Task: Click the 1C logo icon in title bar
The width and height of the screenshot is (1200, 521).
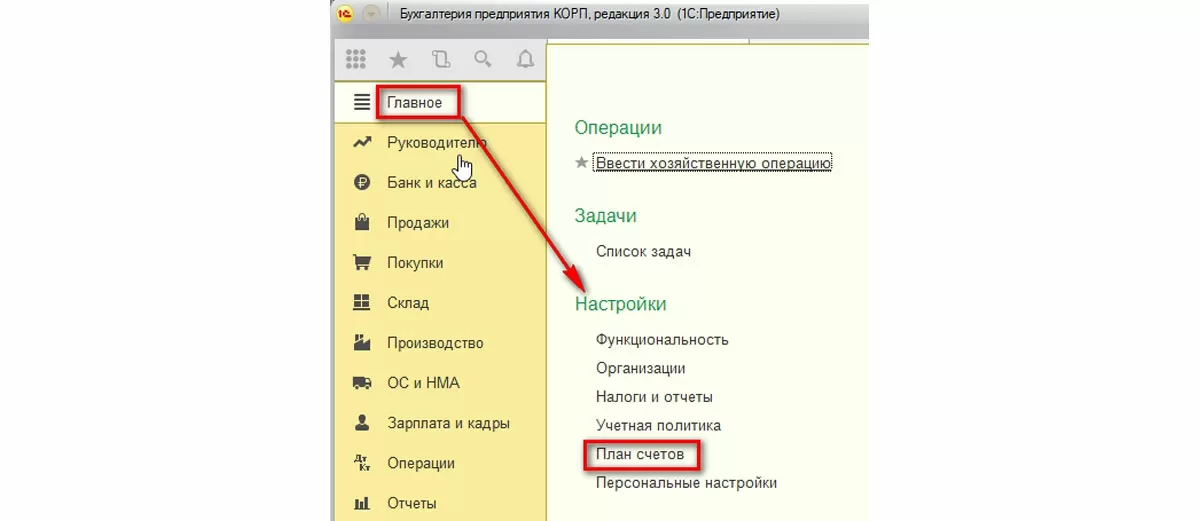Action: tap(344, 14)
